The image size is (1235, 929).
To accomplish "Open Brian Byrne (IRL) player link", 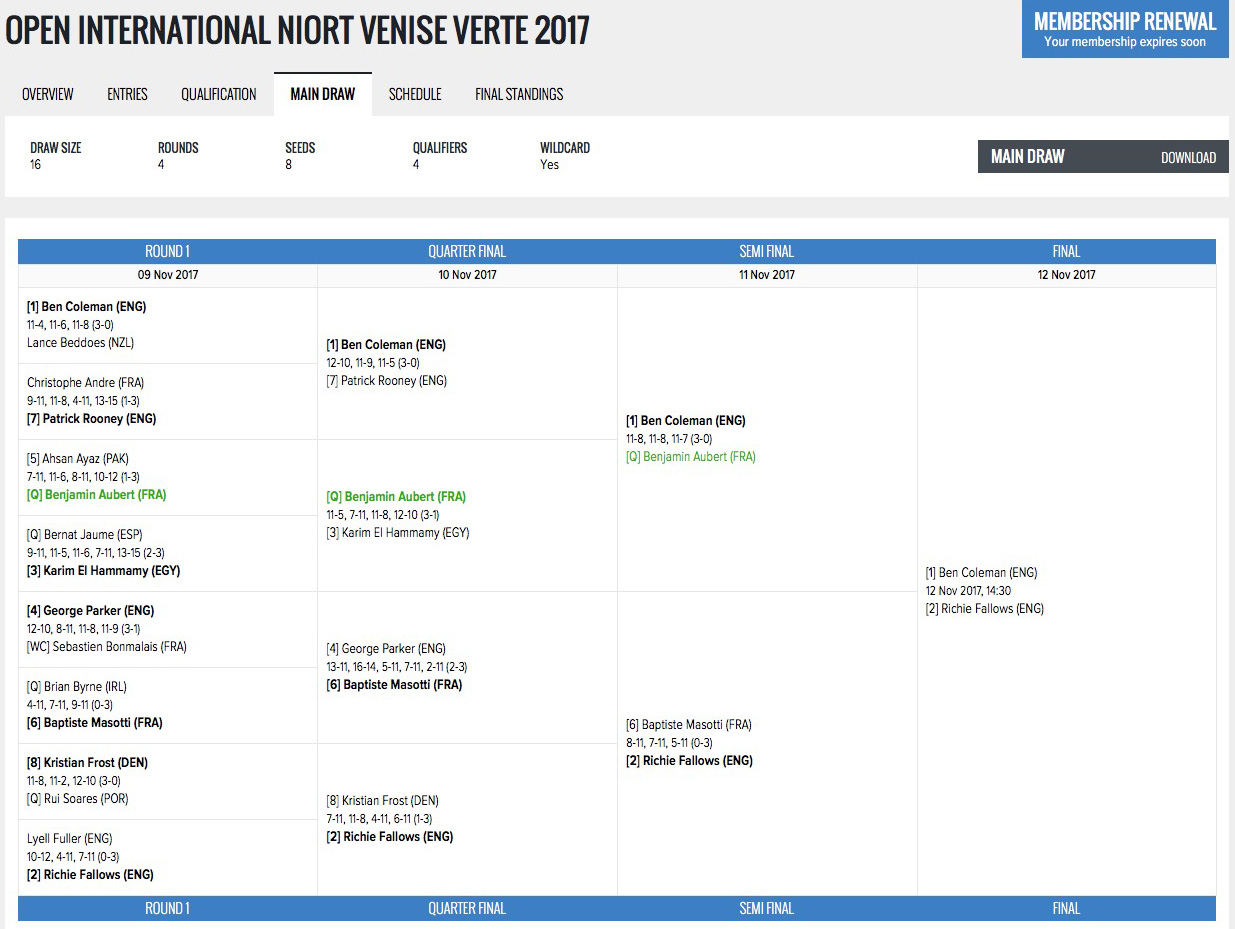I will pos(77,687).
